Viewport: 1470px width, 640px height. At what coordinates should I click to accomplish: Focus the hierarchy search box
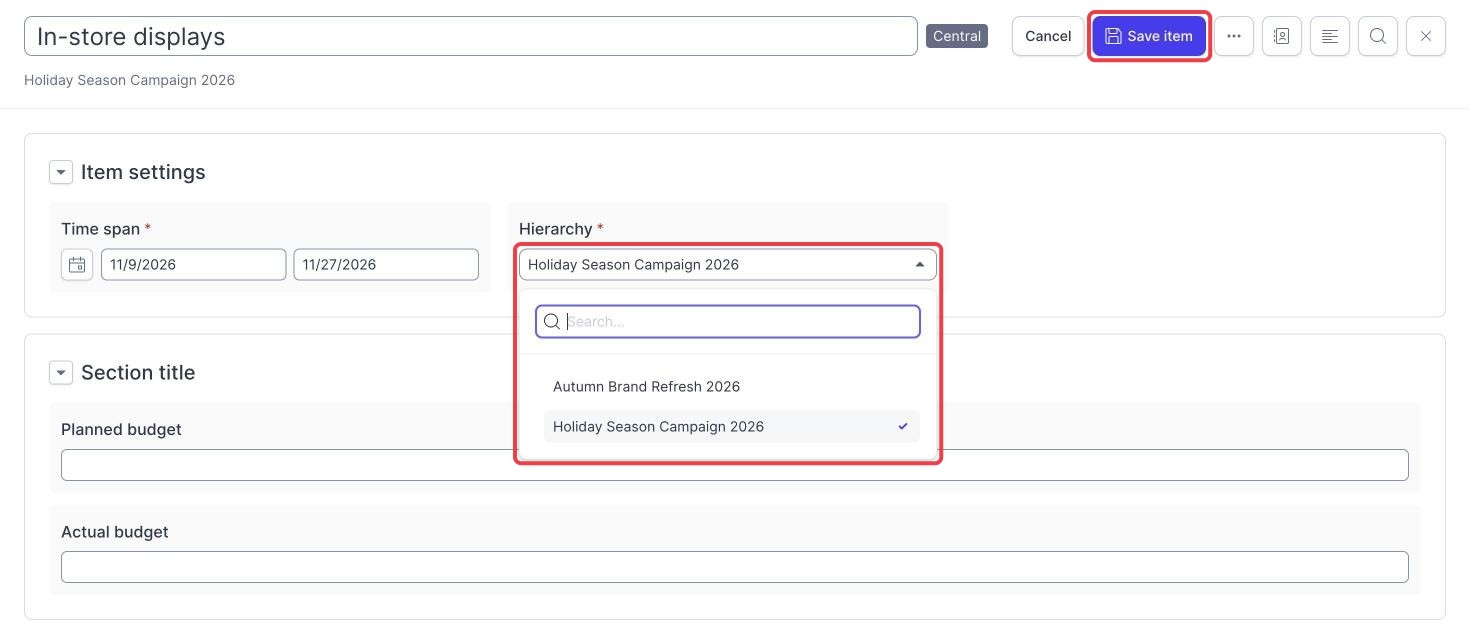point(728,322)
